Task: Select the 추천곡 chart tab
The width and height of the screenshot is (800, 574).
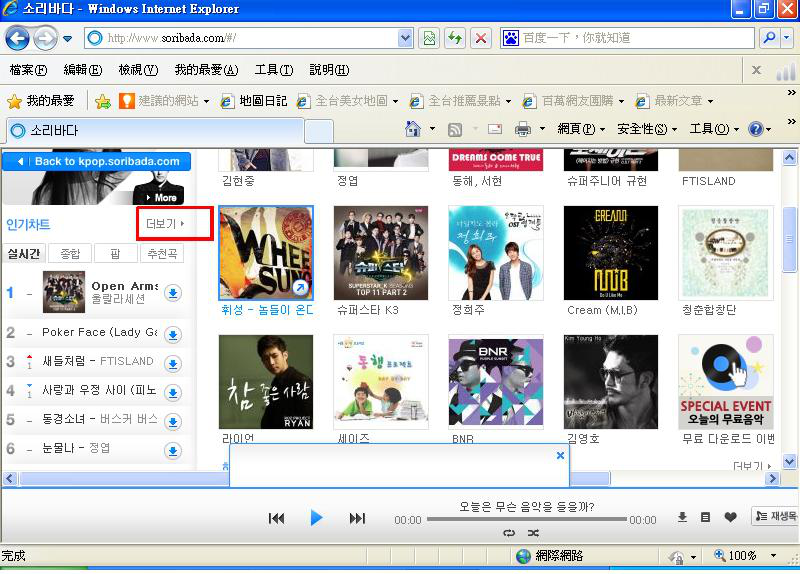Action: [162, 254]
